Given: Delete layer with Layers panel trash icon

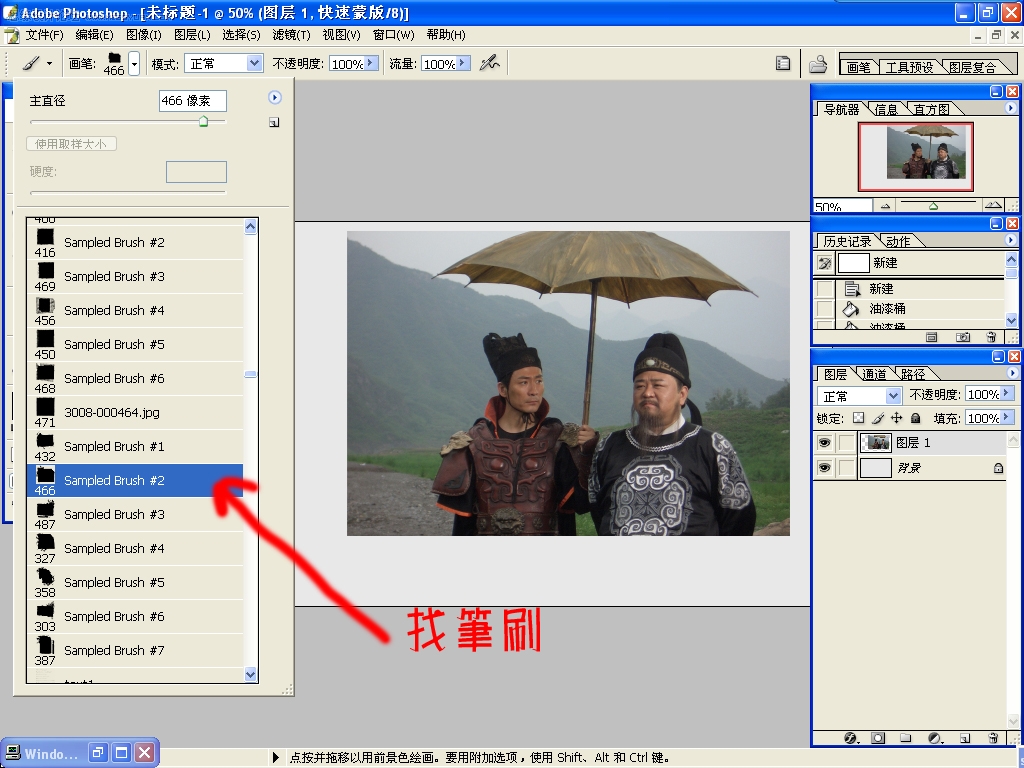Looking at the screenshot, I should click(x=993, y=738).
